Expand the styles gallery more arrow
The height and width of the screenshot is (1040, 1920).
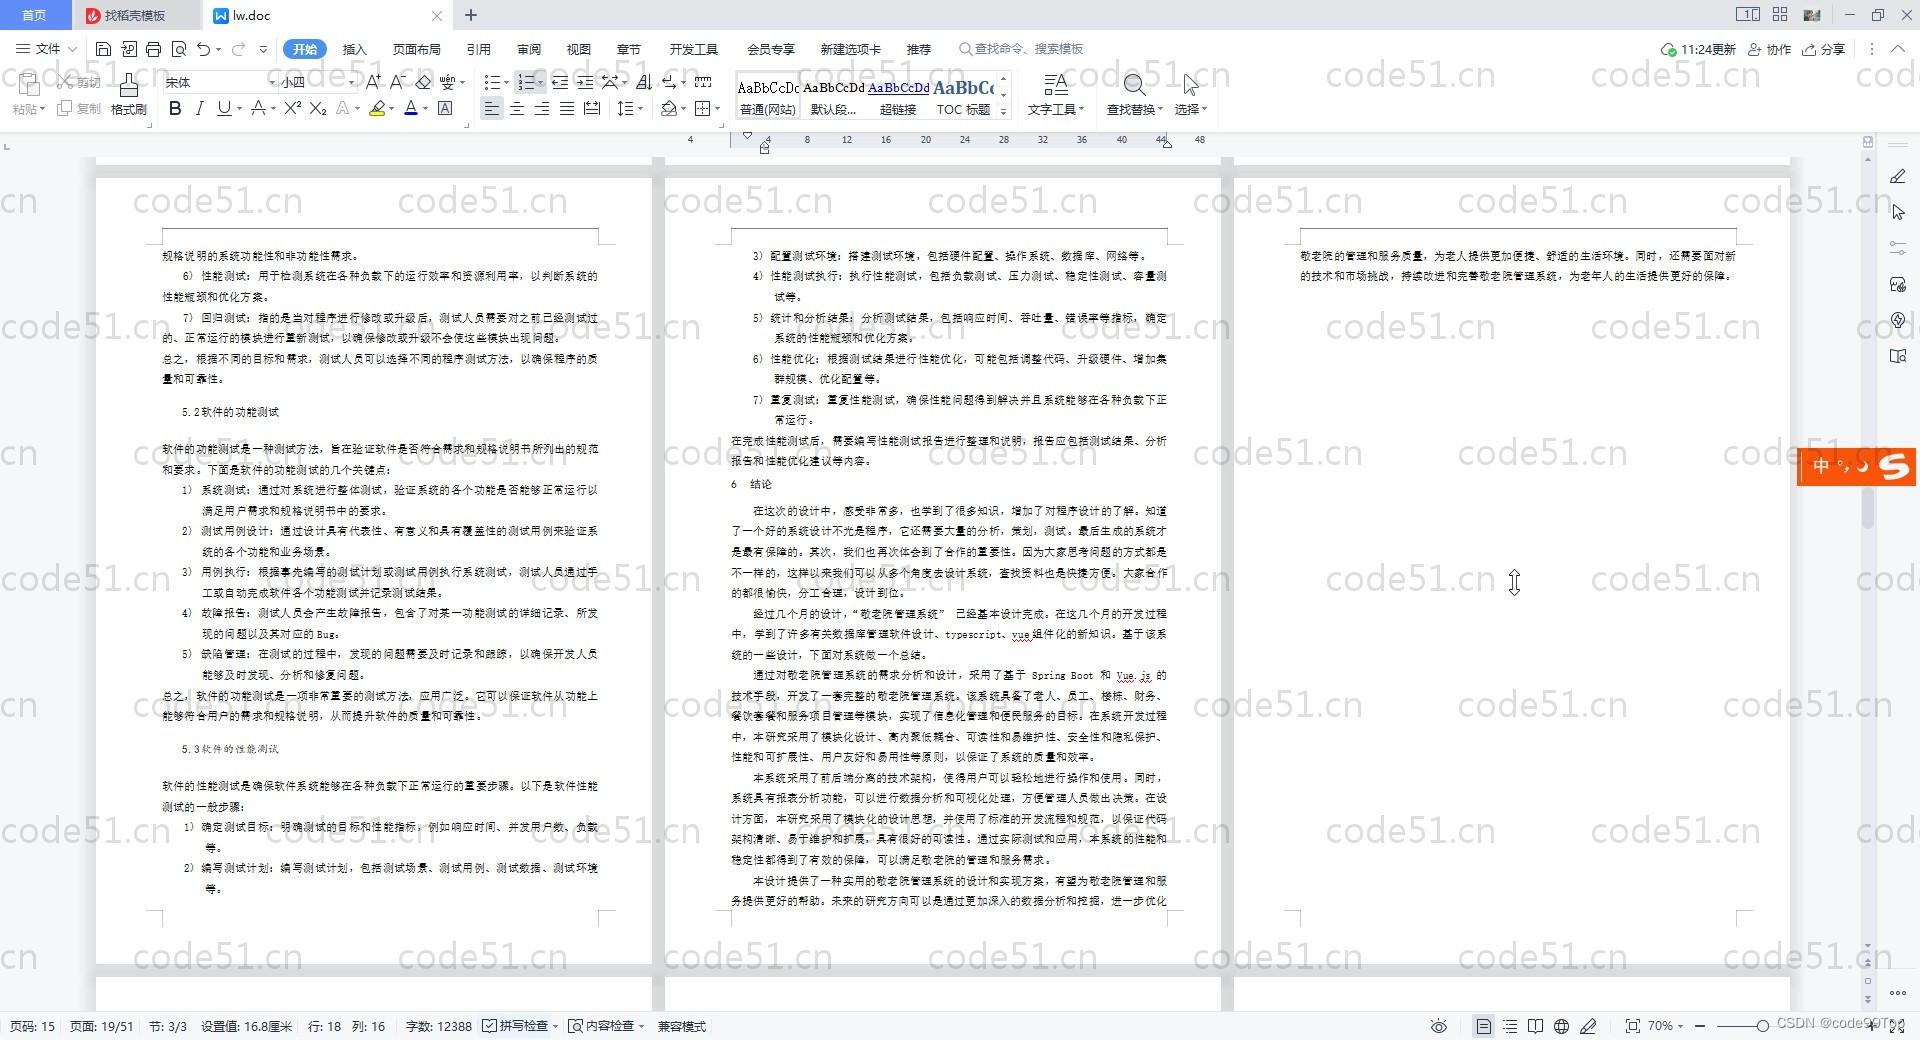pos(1003,111)
